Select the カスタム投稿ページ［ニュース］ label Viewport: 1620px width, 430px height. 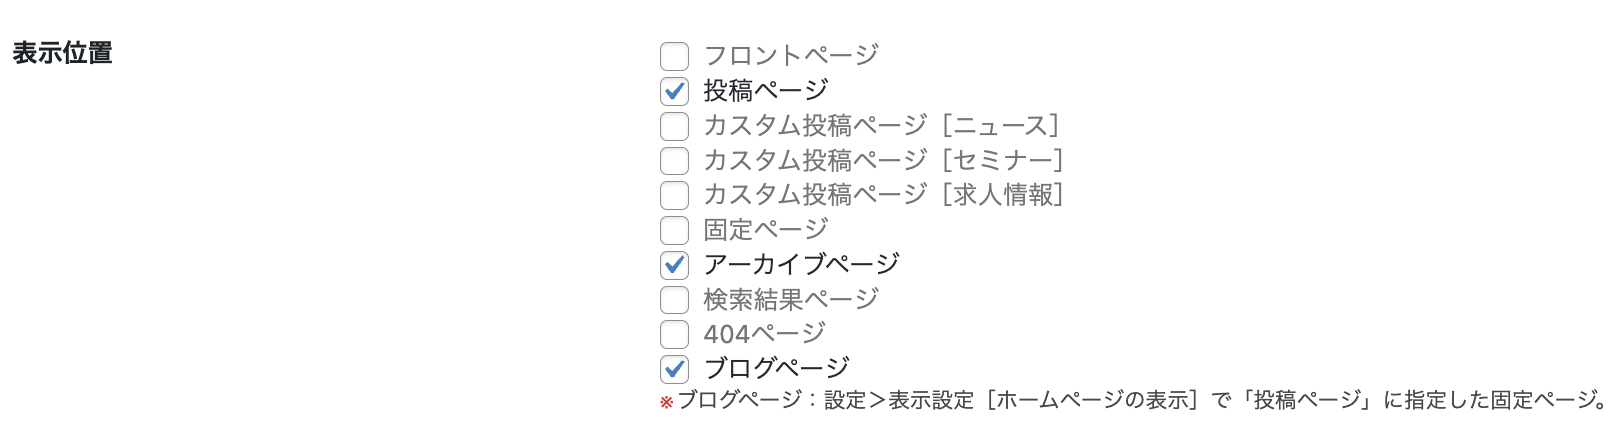click(881, 125)
